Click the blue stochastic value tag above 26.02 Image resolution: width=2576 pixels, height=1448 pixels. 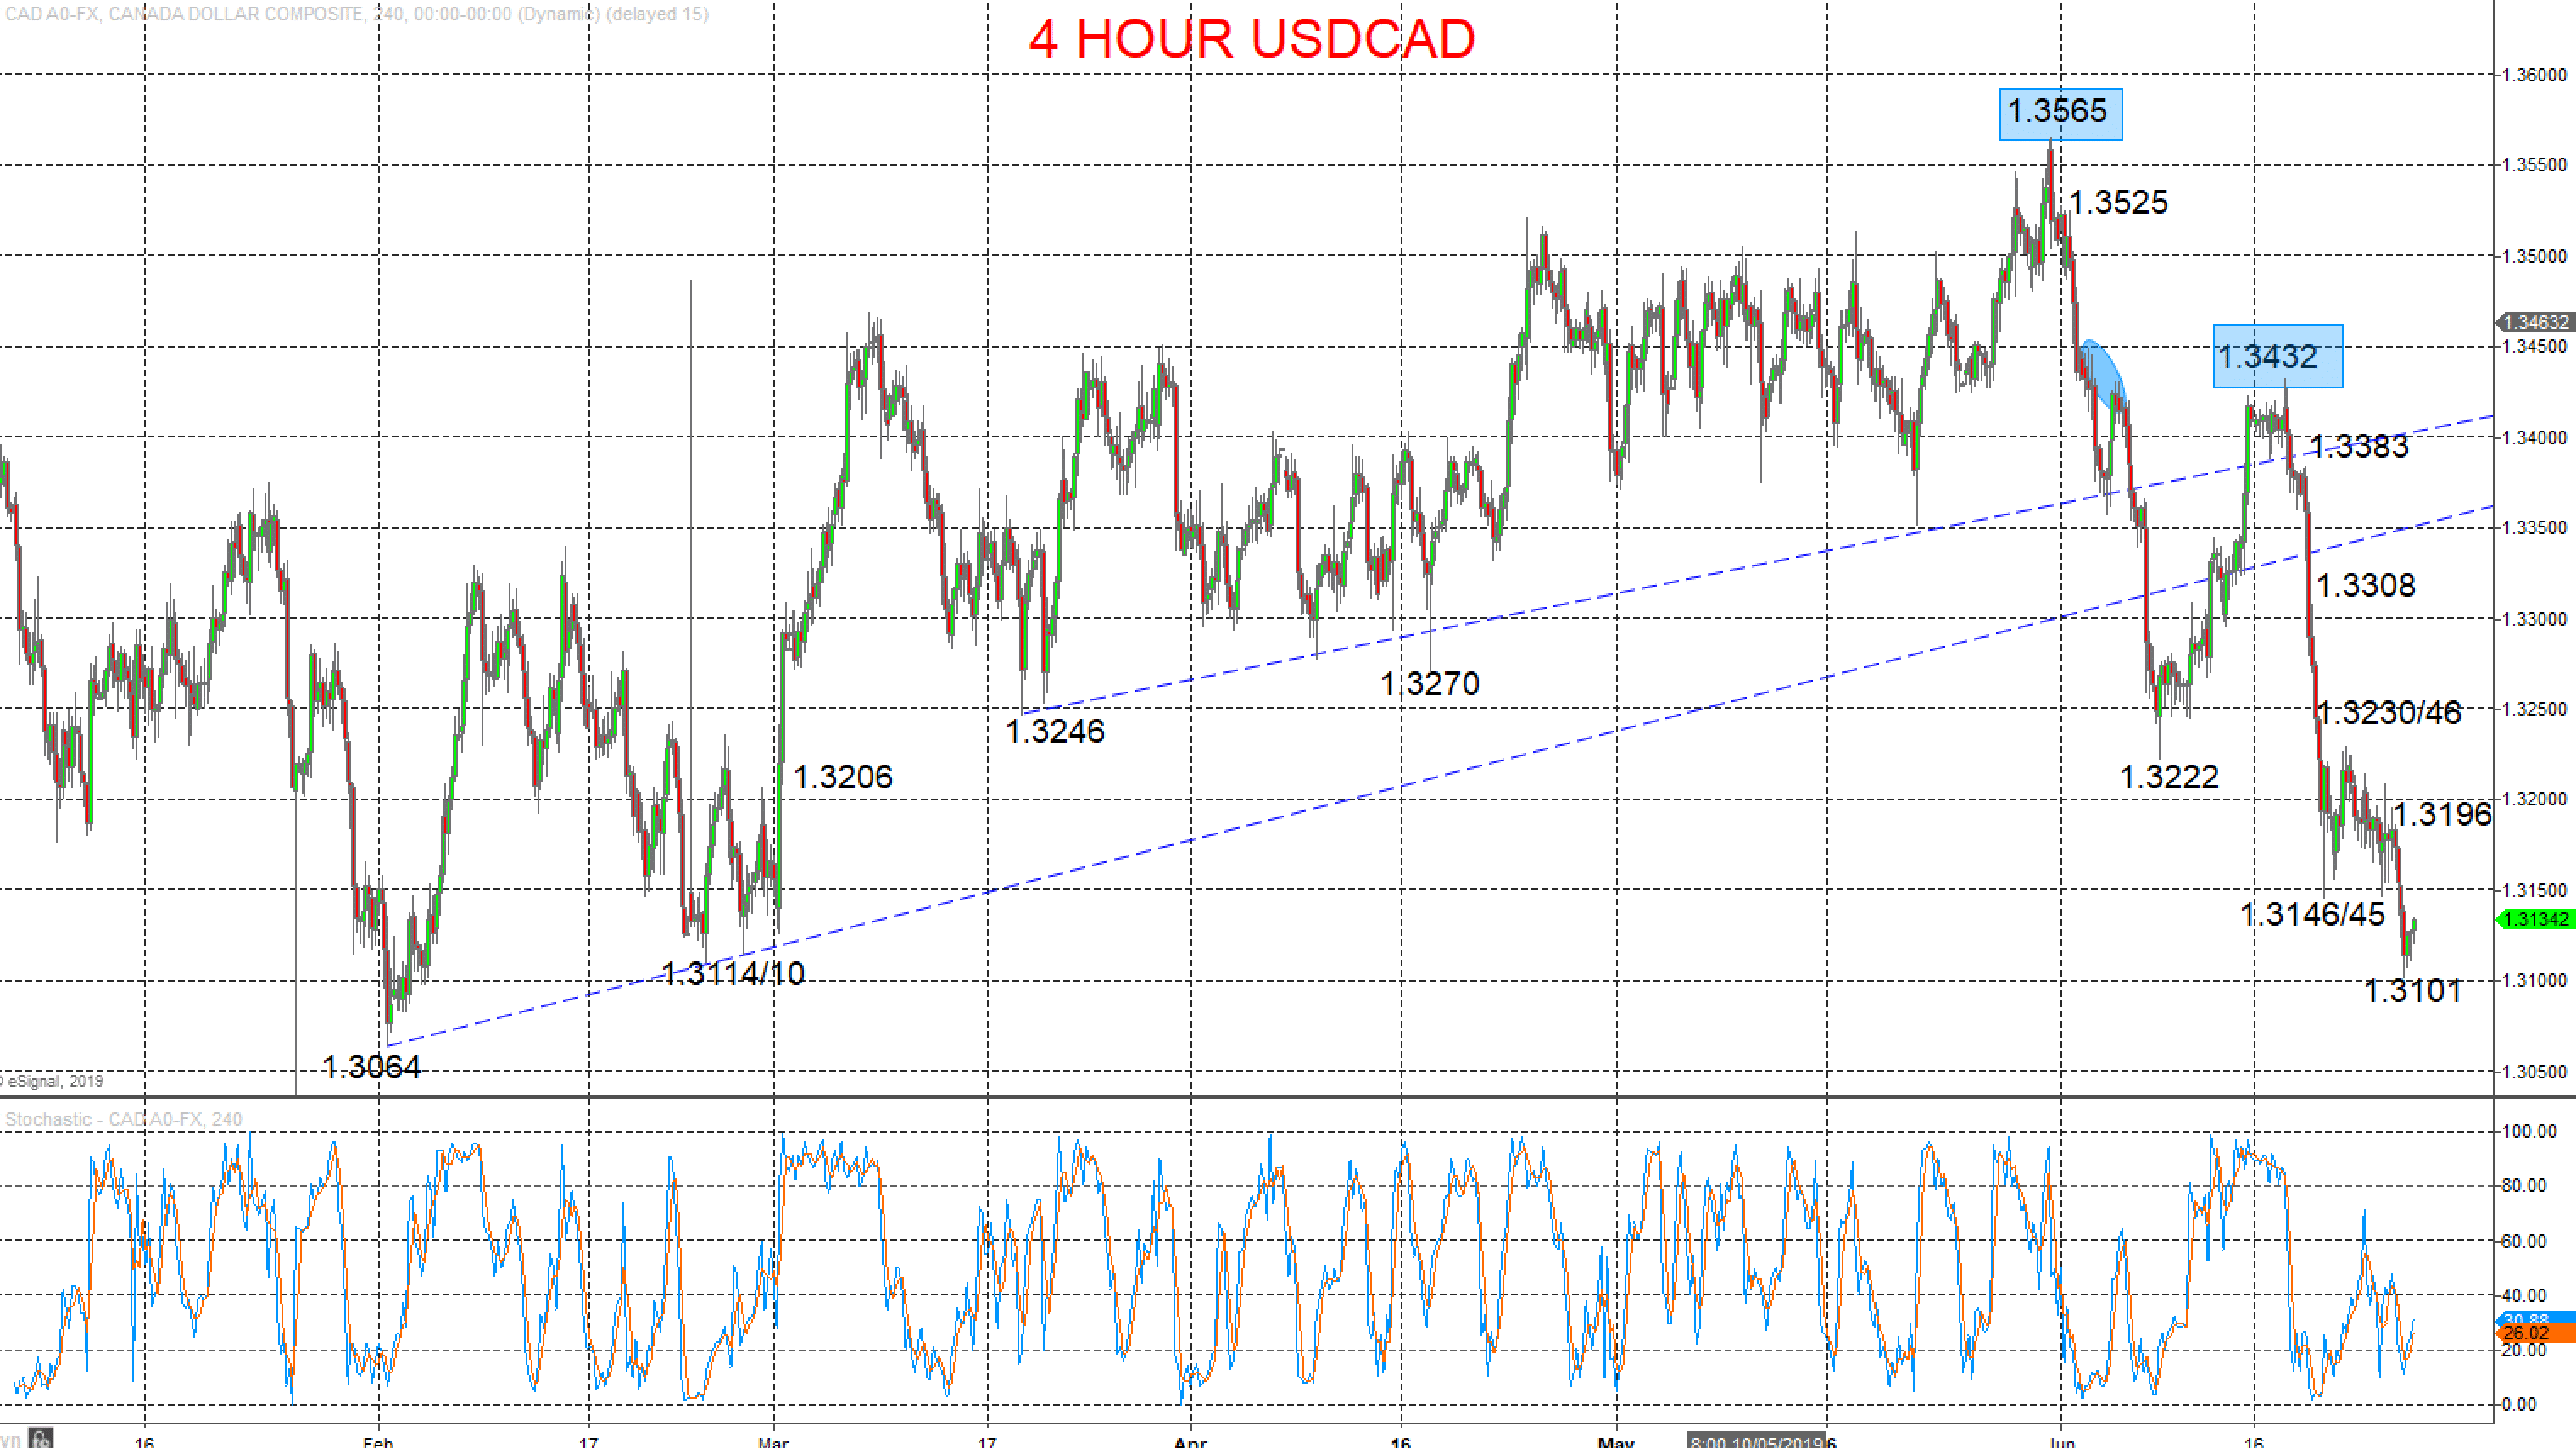click(2535, 1318)
